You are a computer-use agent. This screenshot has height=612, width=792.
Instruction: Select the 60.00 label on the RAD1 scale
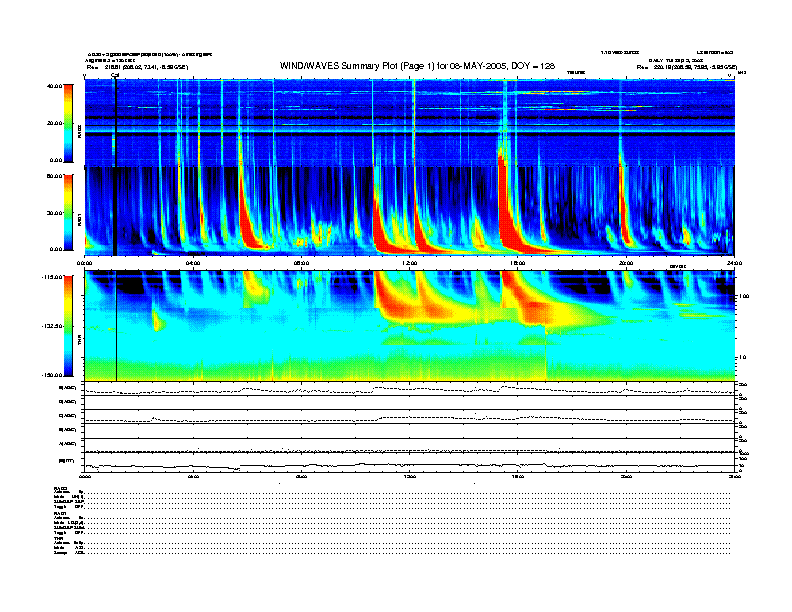54,176
